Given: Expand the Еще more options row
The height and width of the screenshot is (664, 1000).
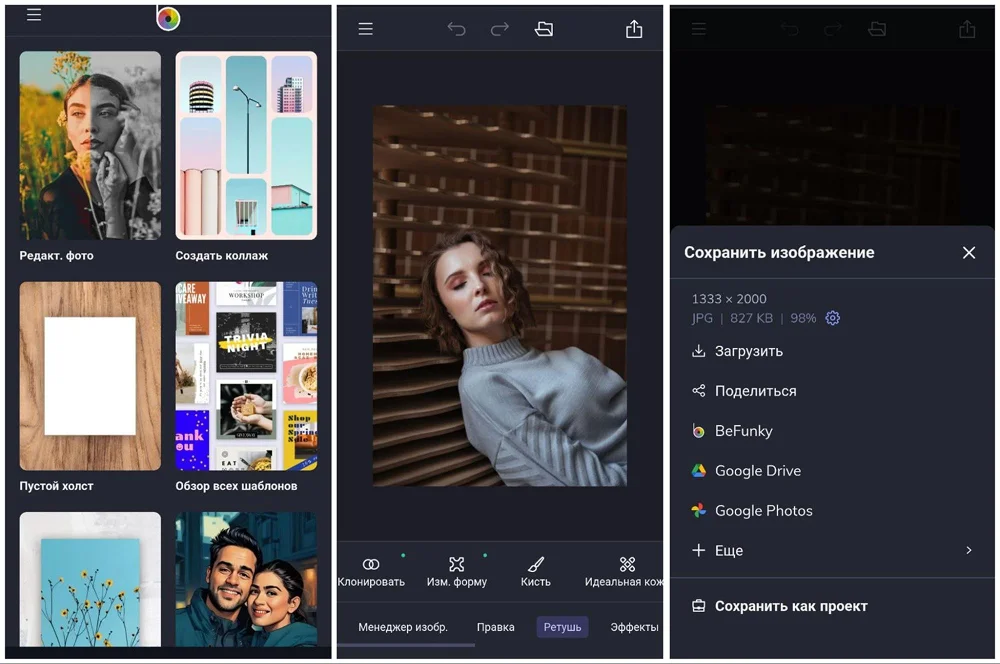Looking at the screenshot, I should coord(830,550).
